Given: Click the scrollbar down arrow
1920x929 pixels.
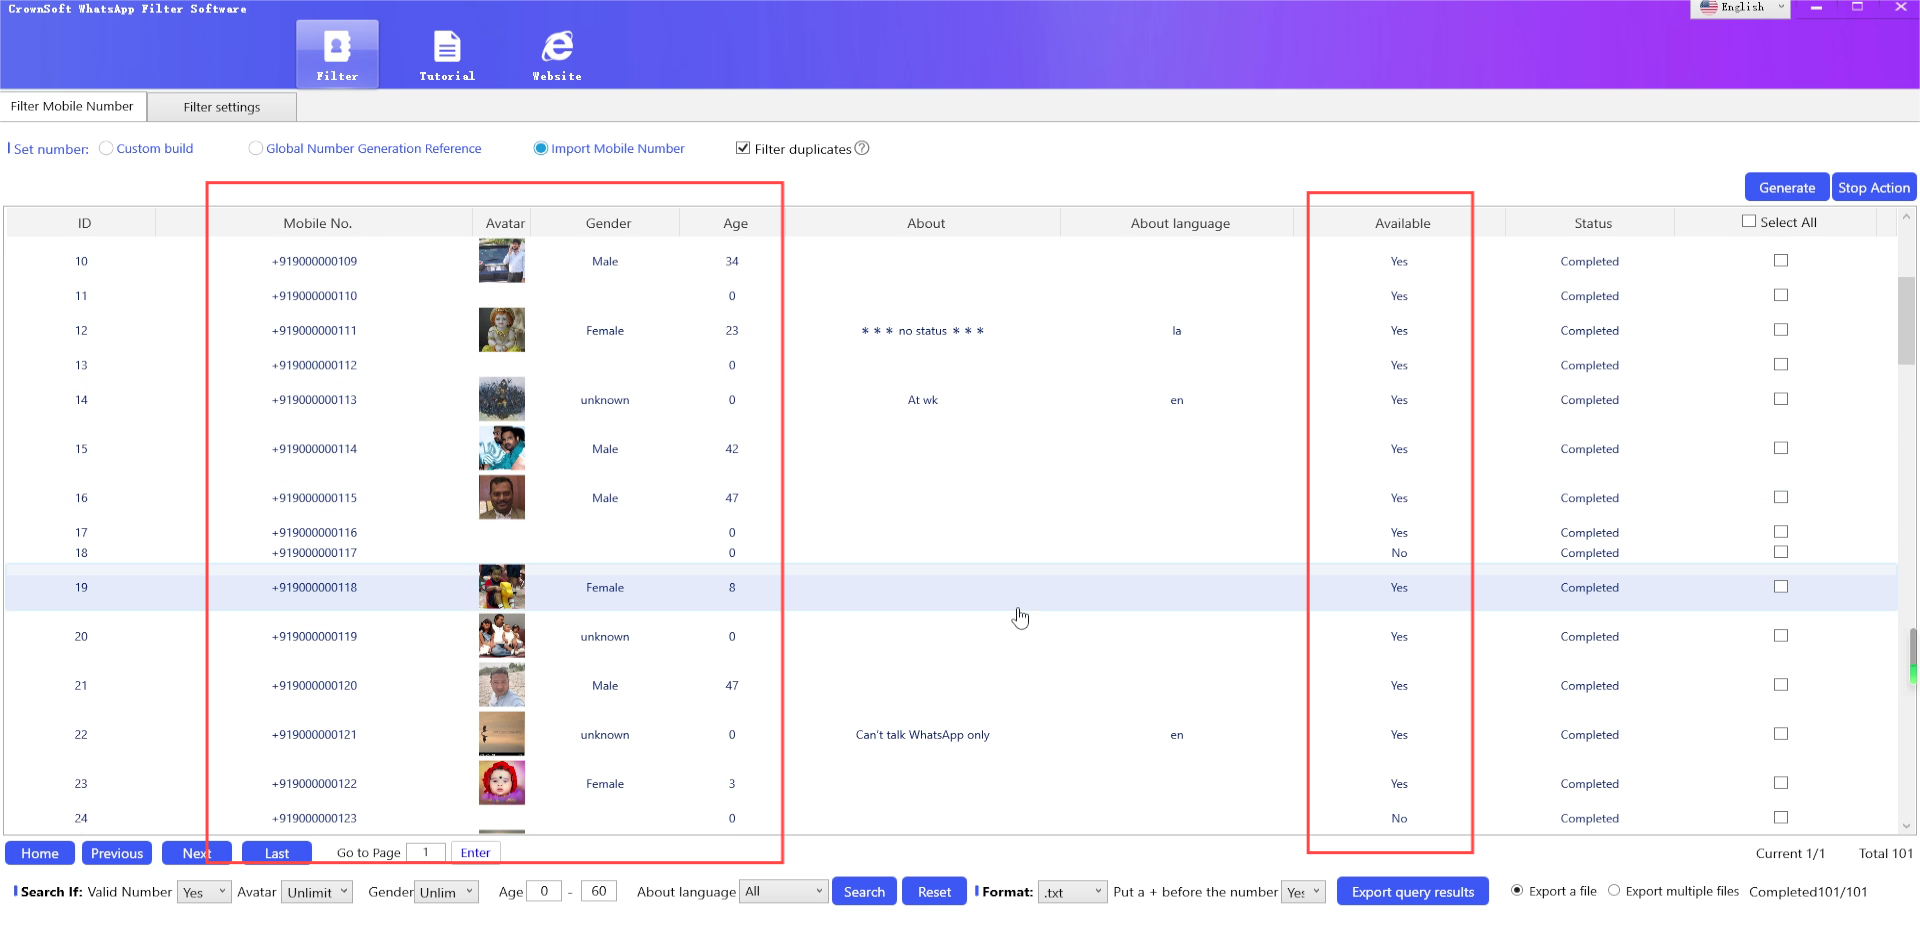Looking at the screenshot, I should (x=1907, y=826).
